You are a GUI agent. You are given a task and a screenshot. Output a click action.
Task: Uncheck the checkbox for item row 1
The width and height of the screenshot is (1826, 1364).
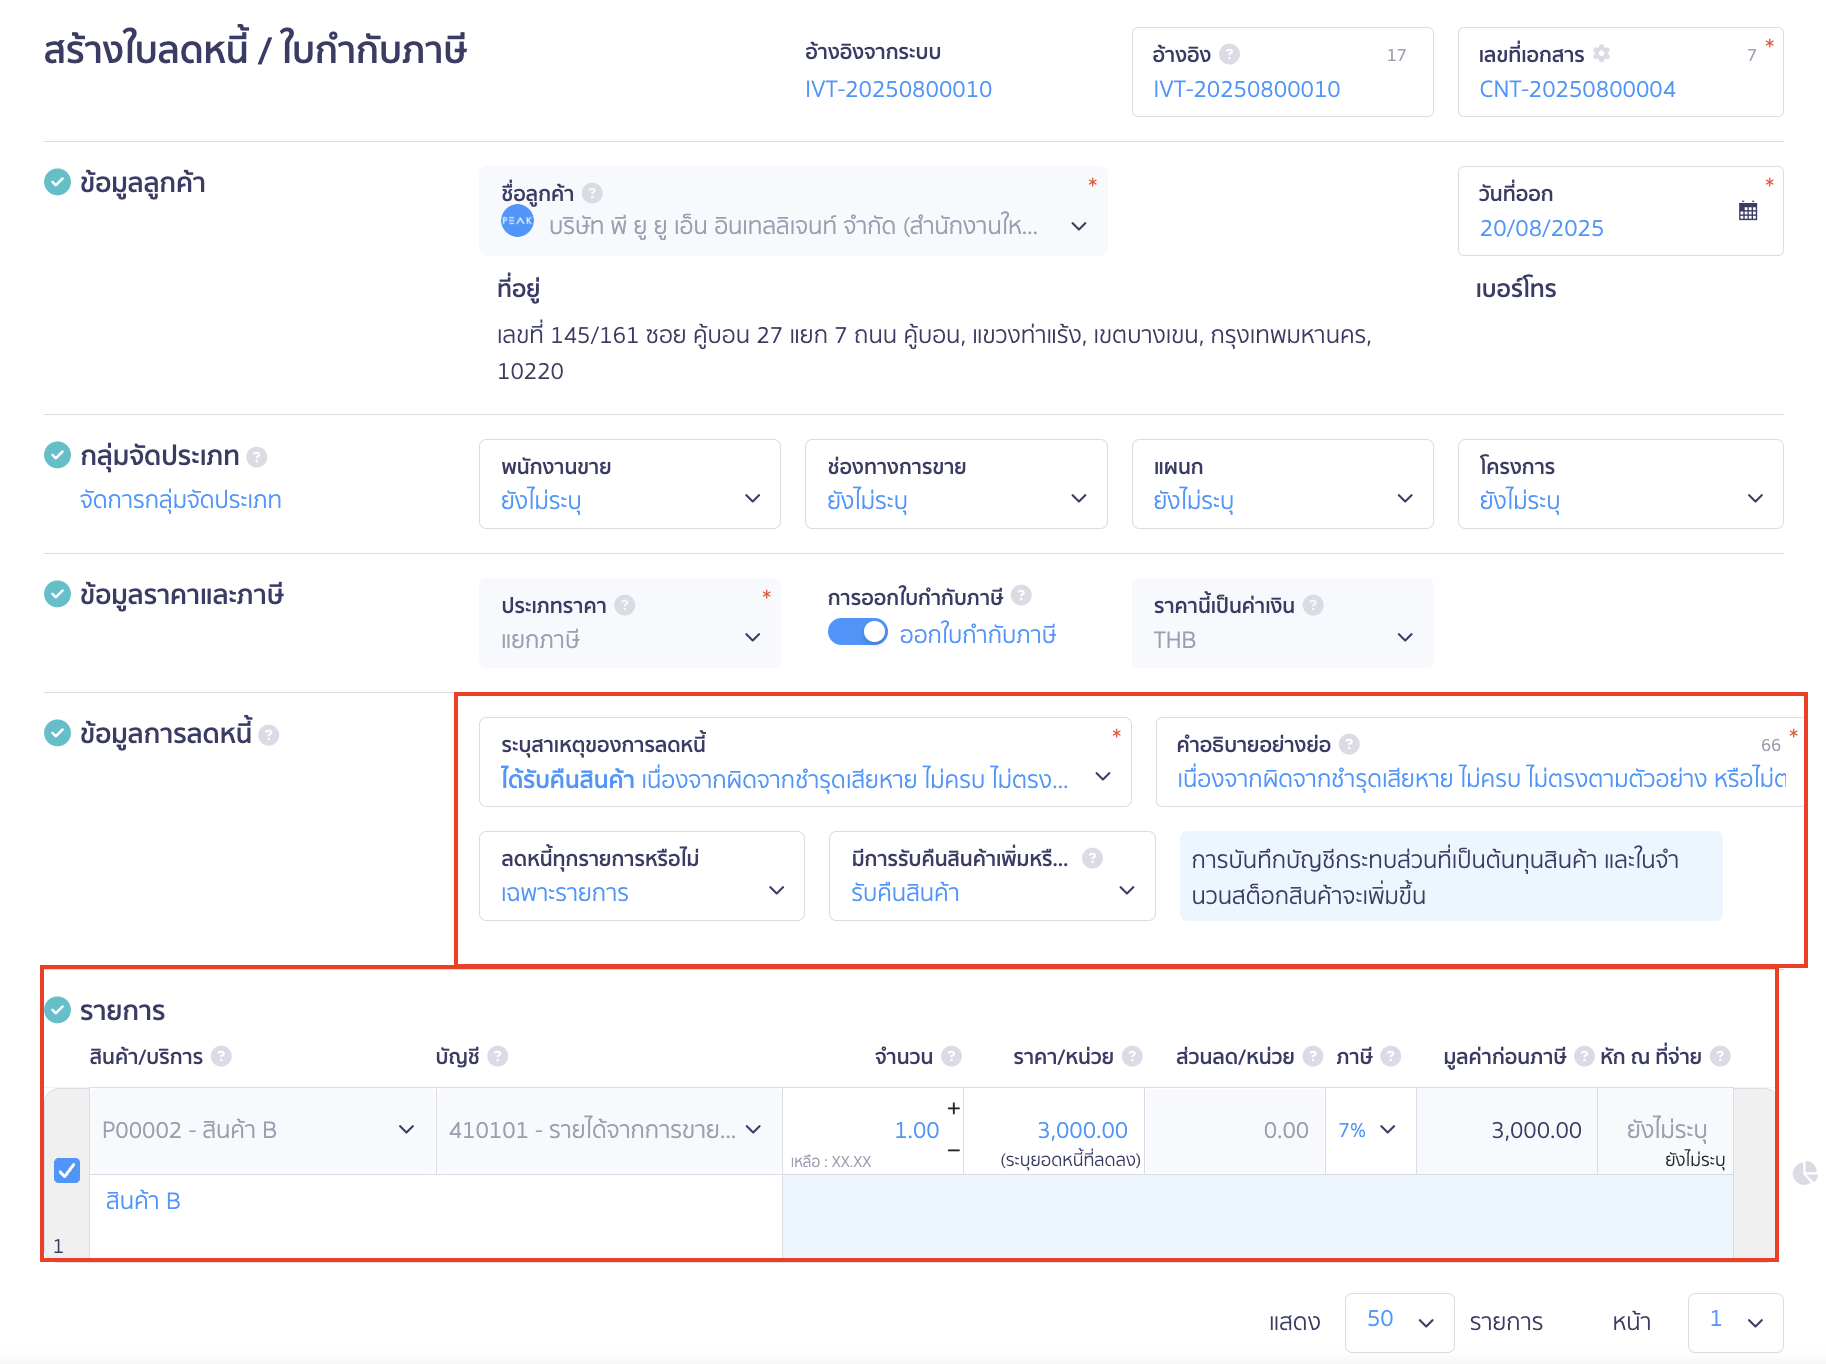[x=67, y=1170]
